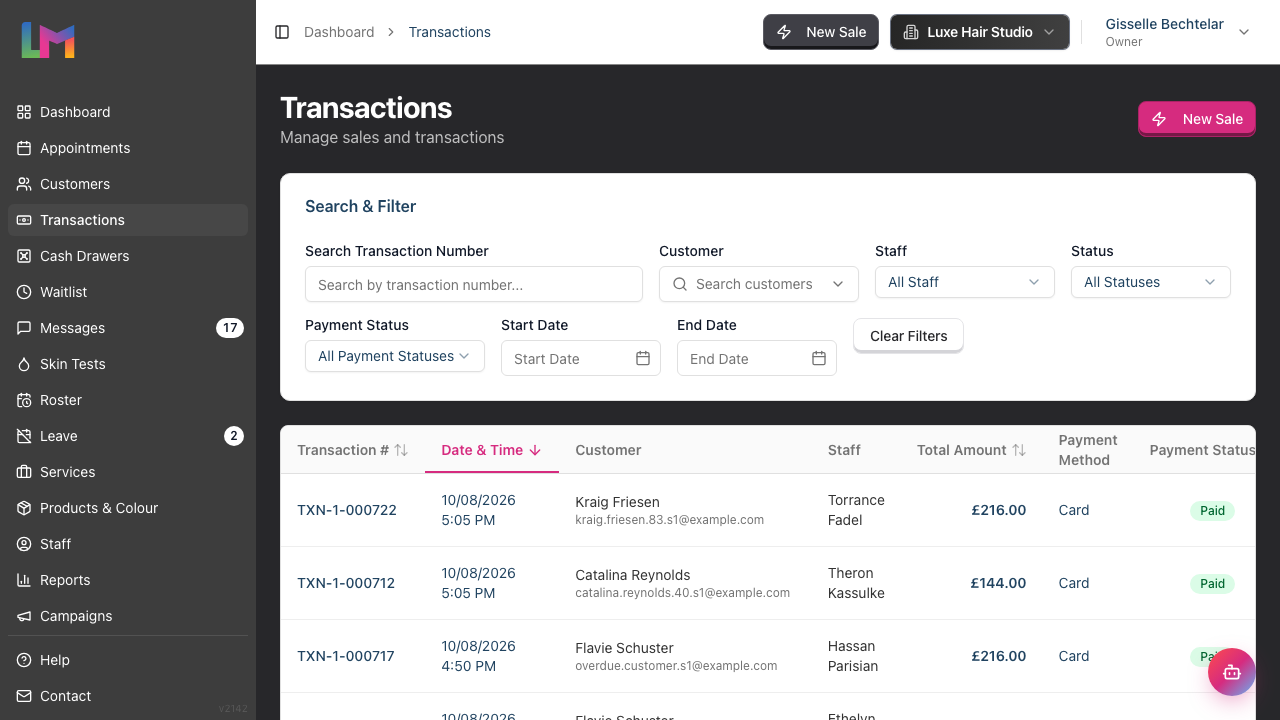Click the Messages badge showing 17
Screen dimensions: 1280x720
point(230,328)
